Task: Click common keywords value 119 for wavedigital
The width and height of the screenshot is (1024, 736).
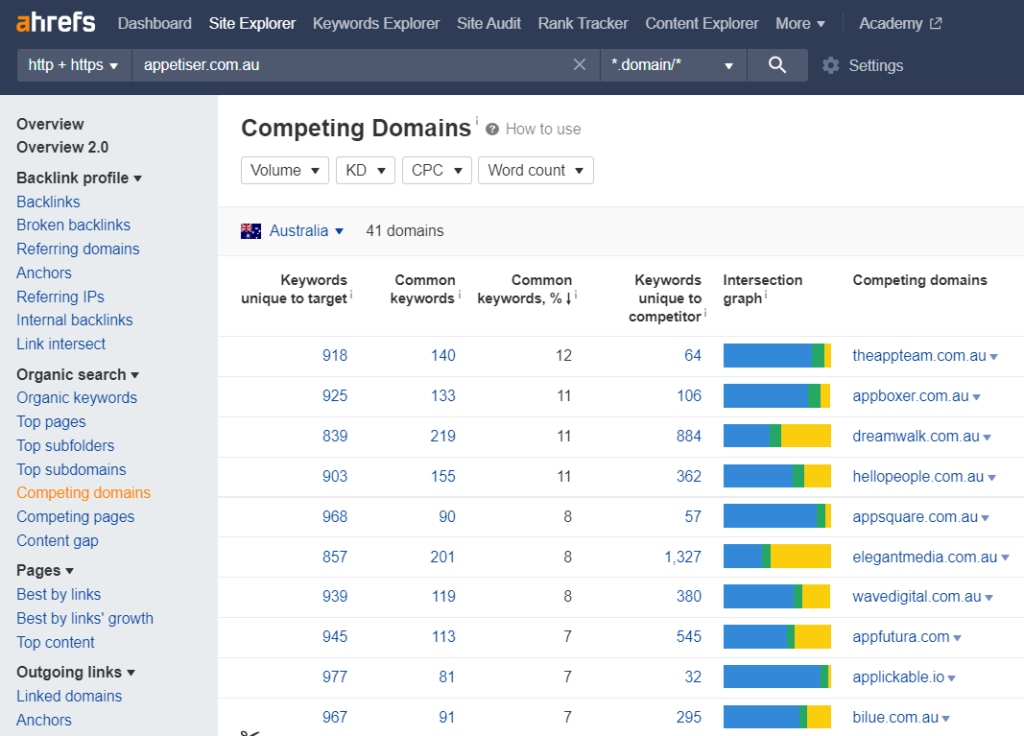Action: (x=443, y=596)
